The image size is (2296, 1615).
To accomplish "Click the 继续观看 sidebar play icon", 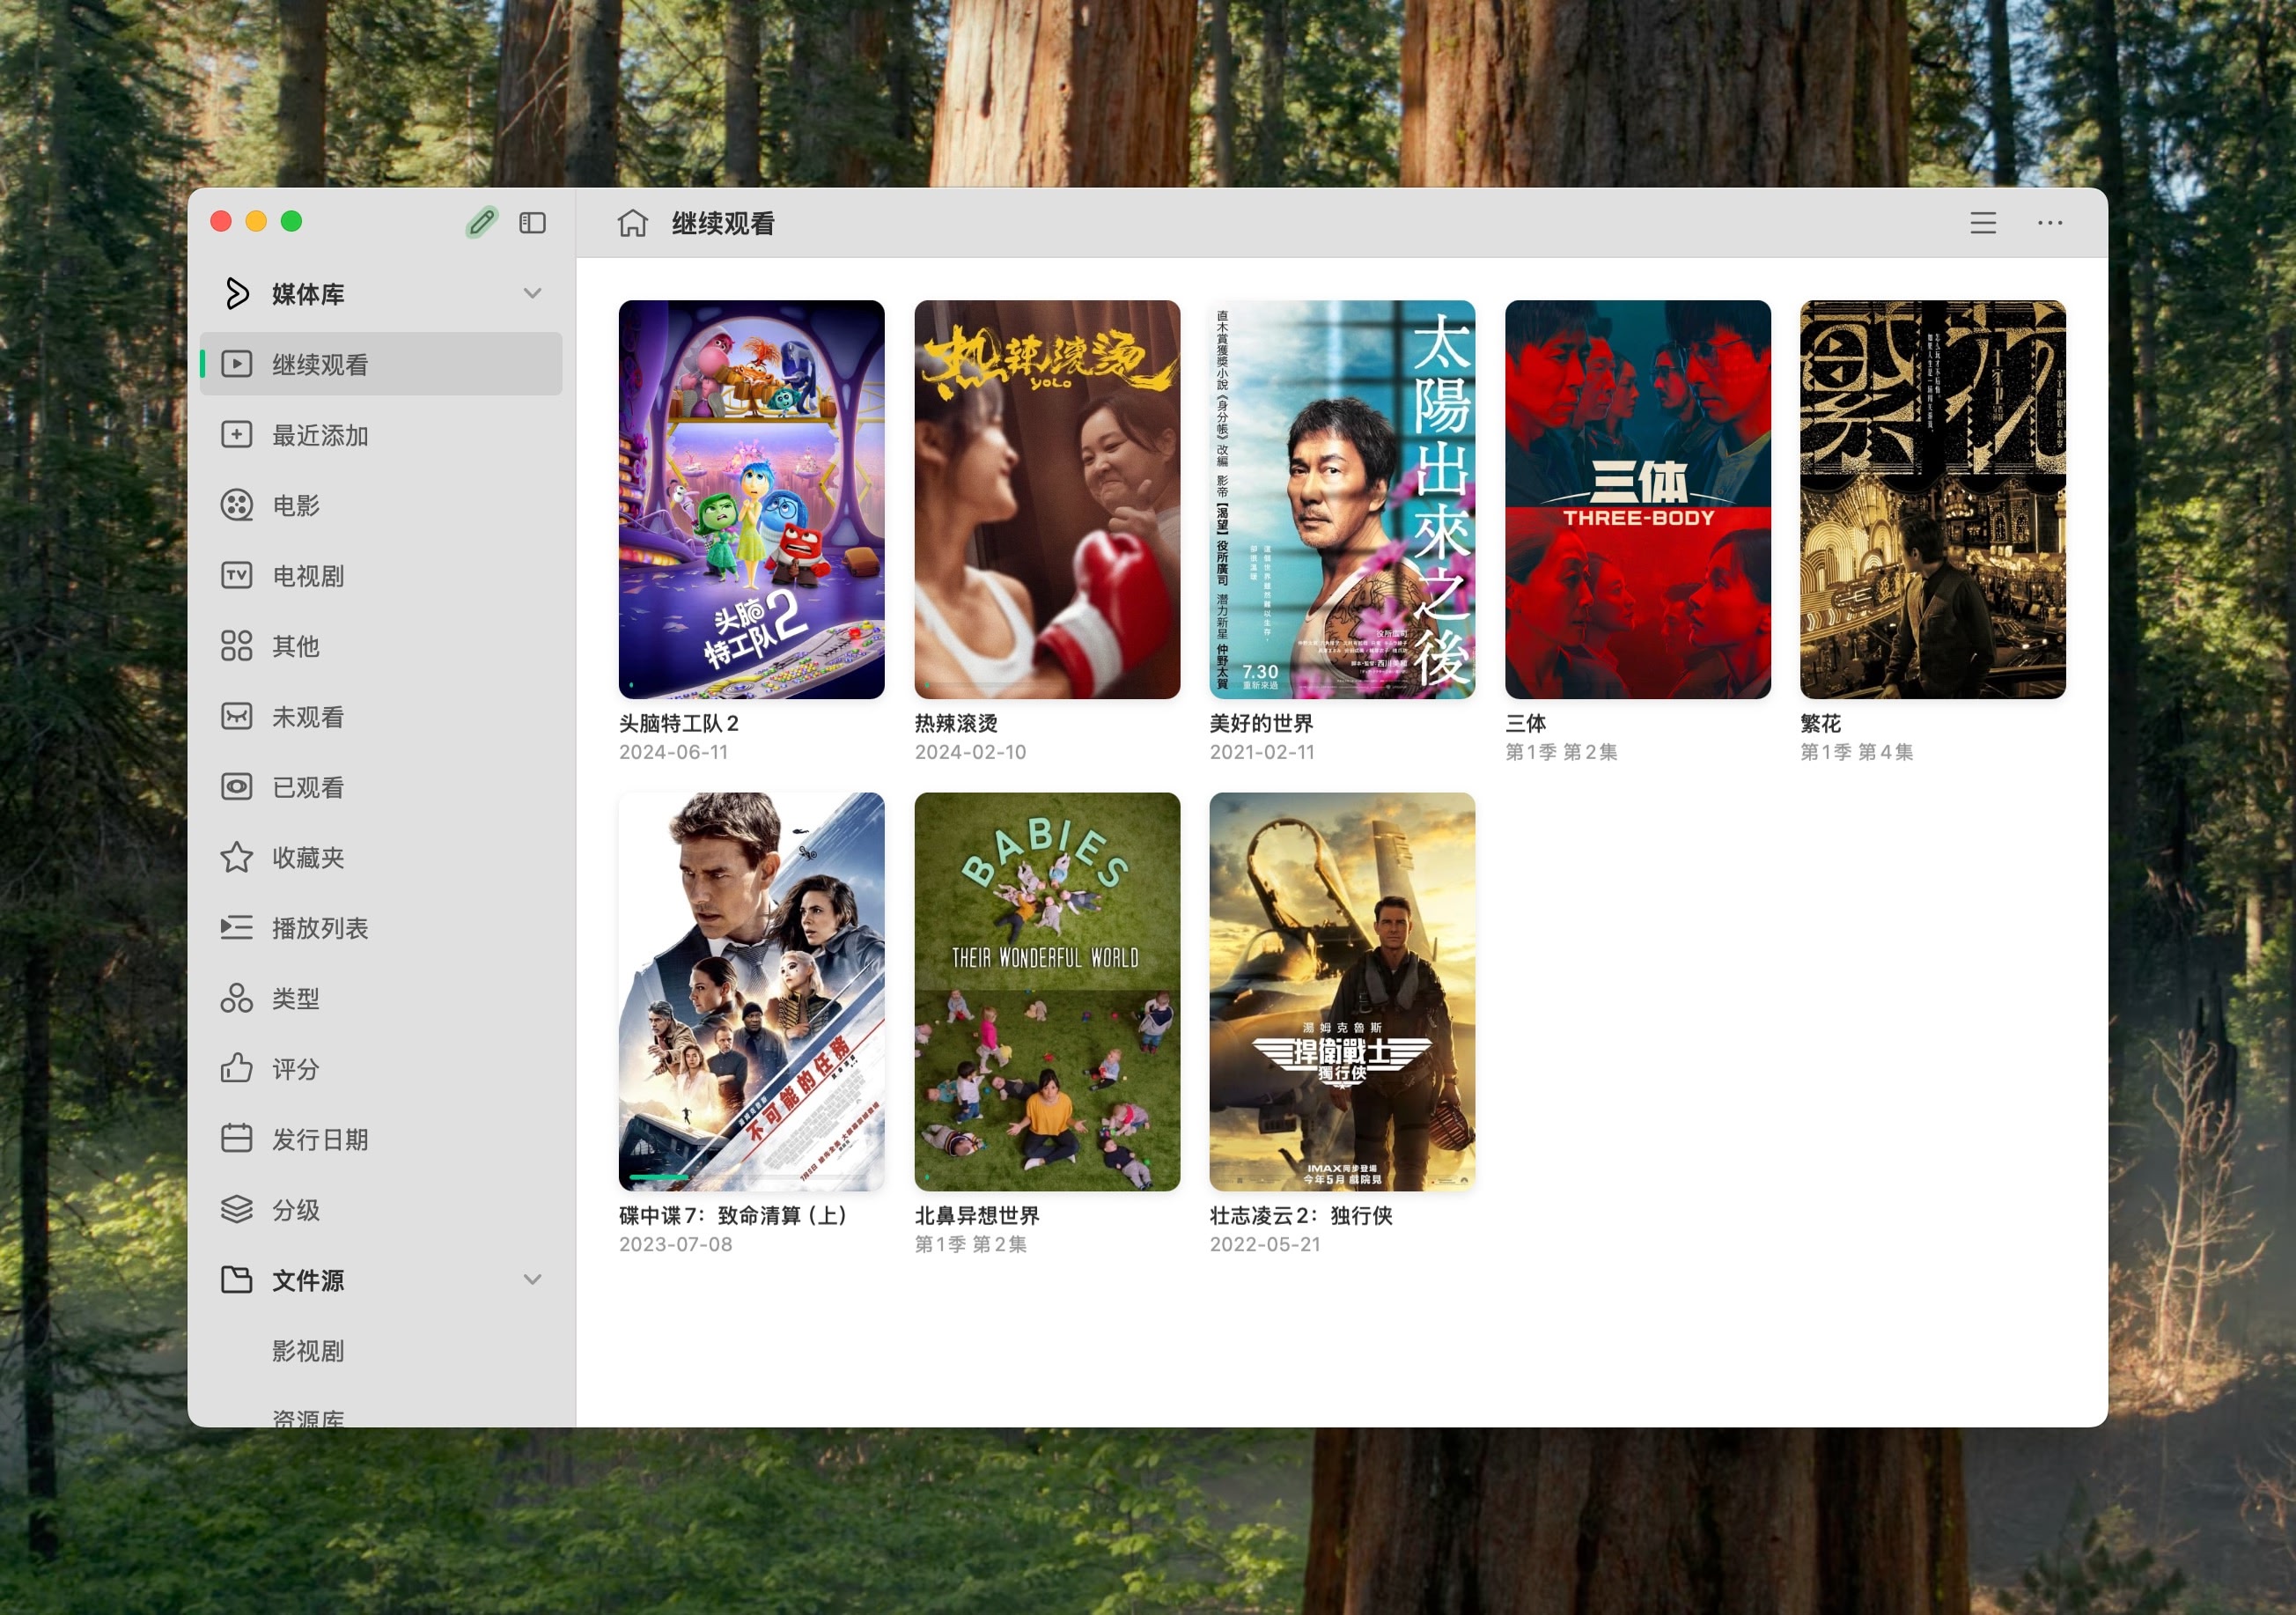I will click(237, 364).
